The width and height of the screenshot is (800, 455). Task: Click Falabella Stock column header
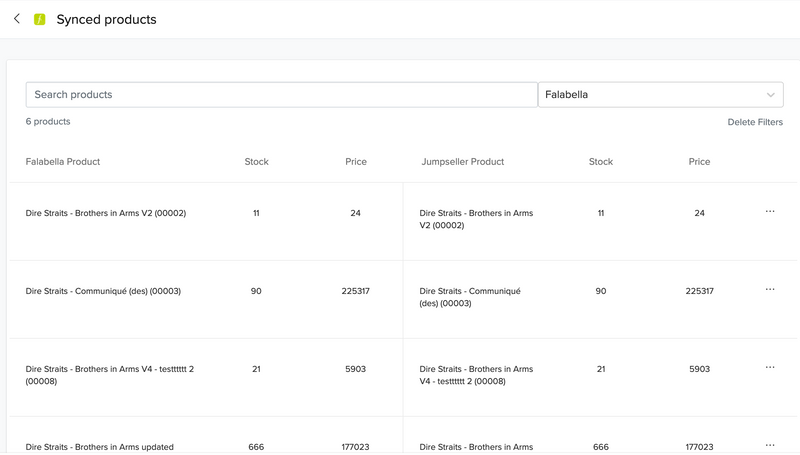coord(256,162)
